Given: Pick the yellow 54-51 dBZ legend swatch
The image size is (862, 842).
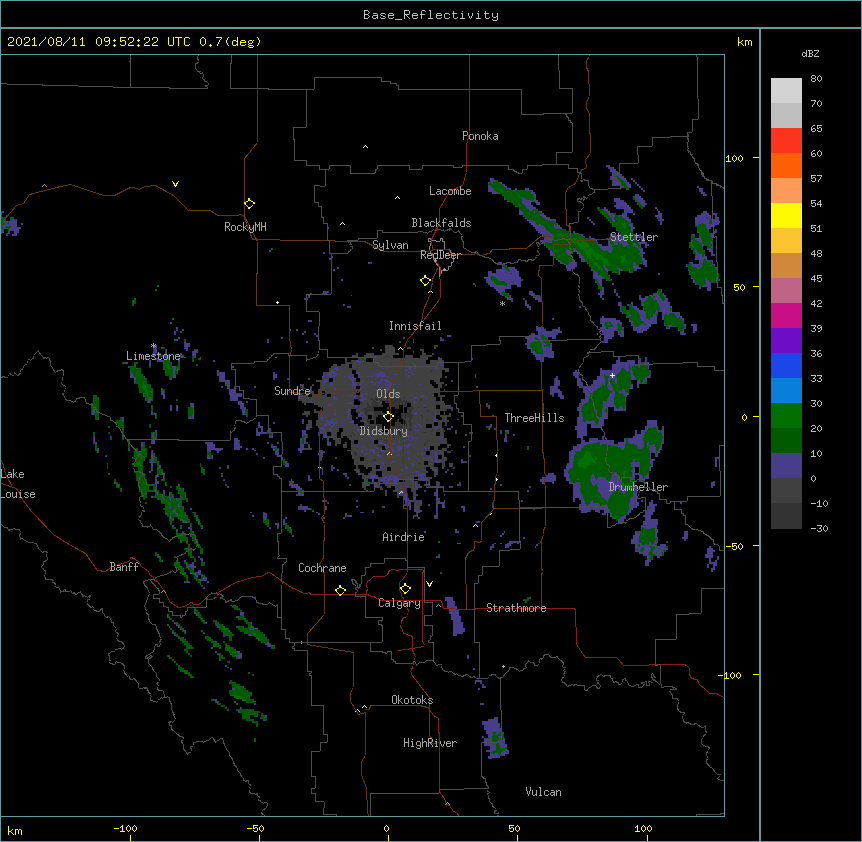Looking at the screenshot, I should point(786,215).
